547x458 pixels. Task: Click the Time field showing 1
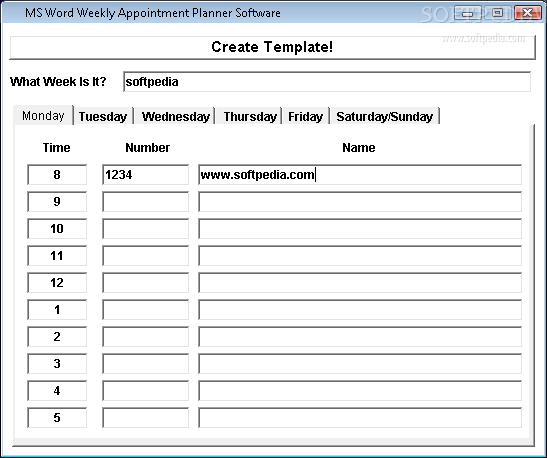click(x=57, y=309)
